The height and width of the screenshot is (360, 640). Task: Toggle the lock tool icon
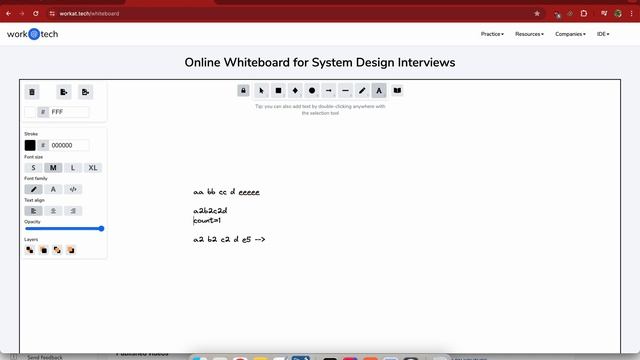(243, 91)
